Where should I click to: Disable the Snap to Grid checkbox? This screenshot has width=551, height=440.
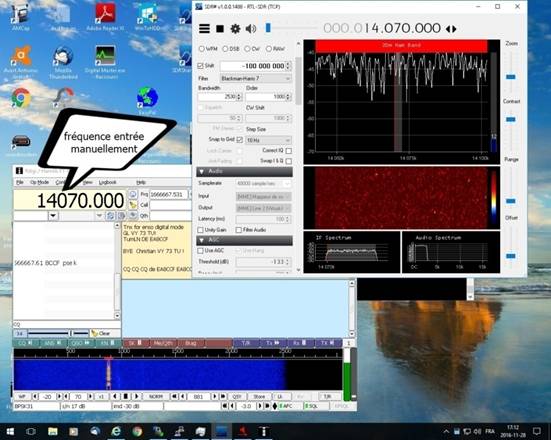click(240, 140)
